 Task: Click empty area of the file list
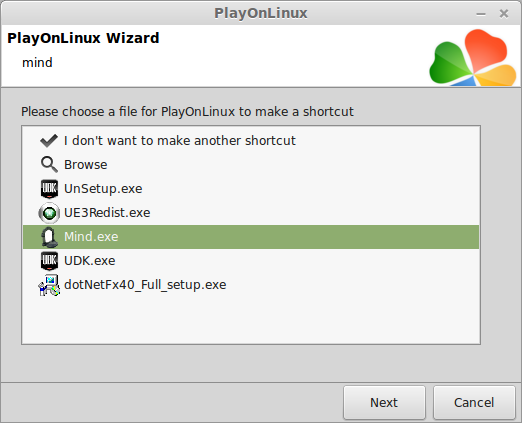click(251, 320)
